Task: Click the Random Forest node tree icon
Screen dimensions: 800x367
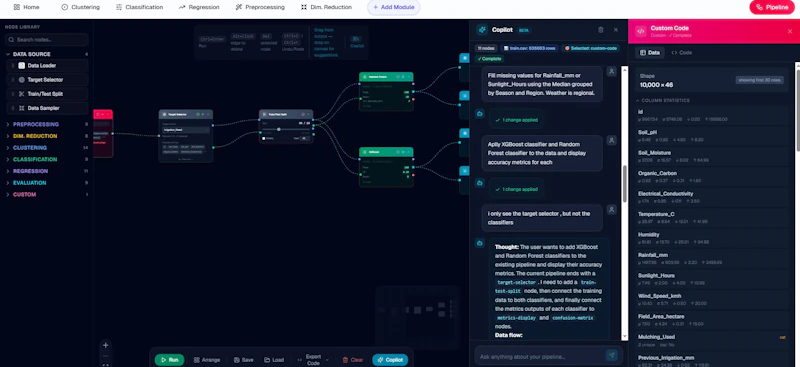Action: click(x=365, y=77)
